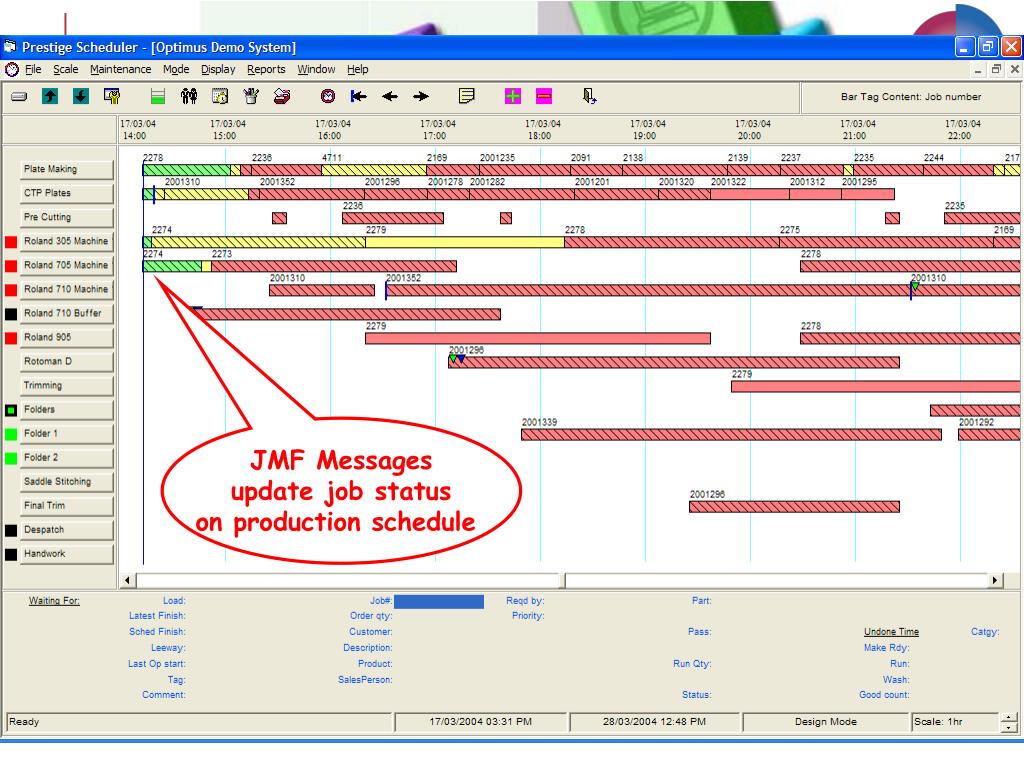Open the Reports menu
The image size is (1024, 768).
(x=266, y=69)
